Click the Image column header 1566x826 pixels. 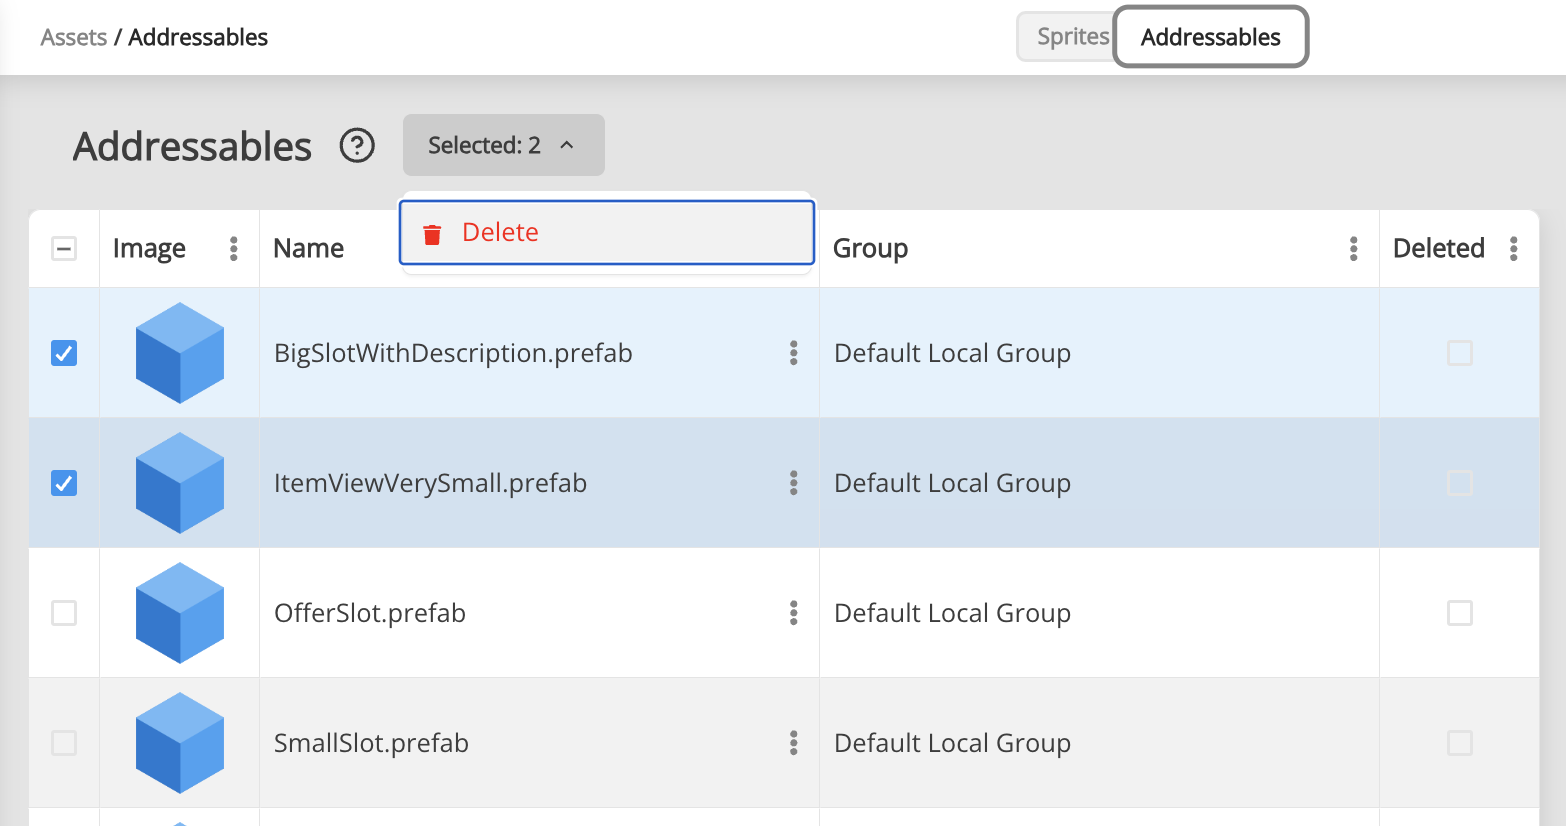149,248
